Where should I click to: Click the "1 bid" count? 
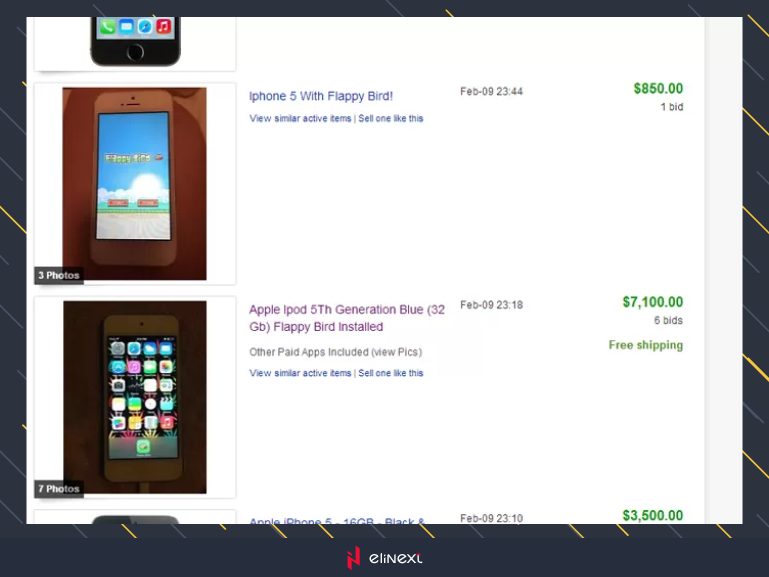point(671,107)
